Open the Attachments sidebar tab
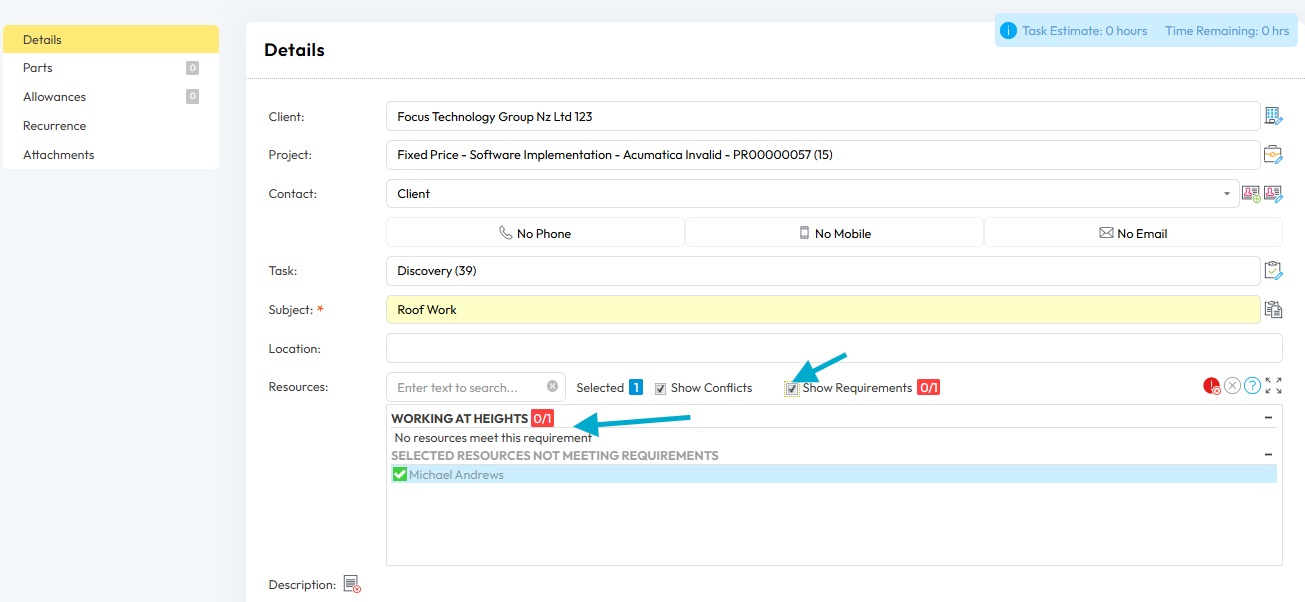Screen dimensions: 1305x602 click(x=111, y=155)
